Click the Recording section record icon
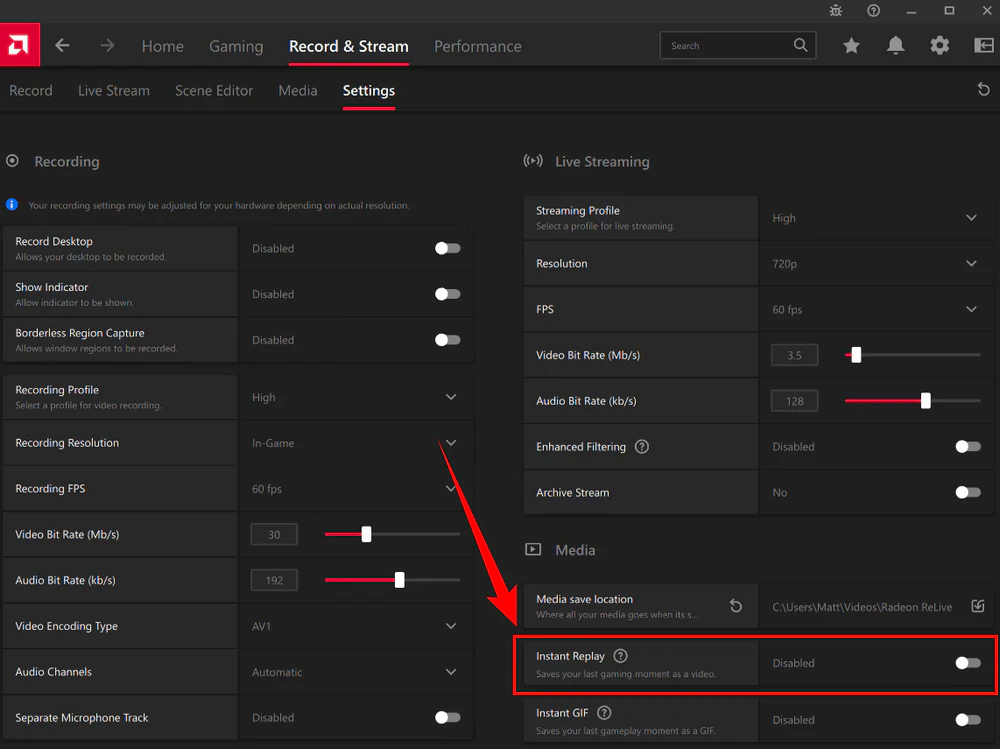Image resolution: width=1000 pixels, height=749 pixels. [x=12, y=161]
